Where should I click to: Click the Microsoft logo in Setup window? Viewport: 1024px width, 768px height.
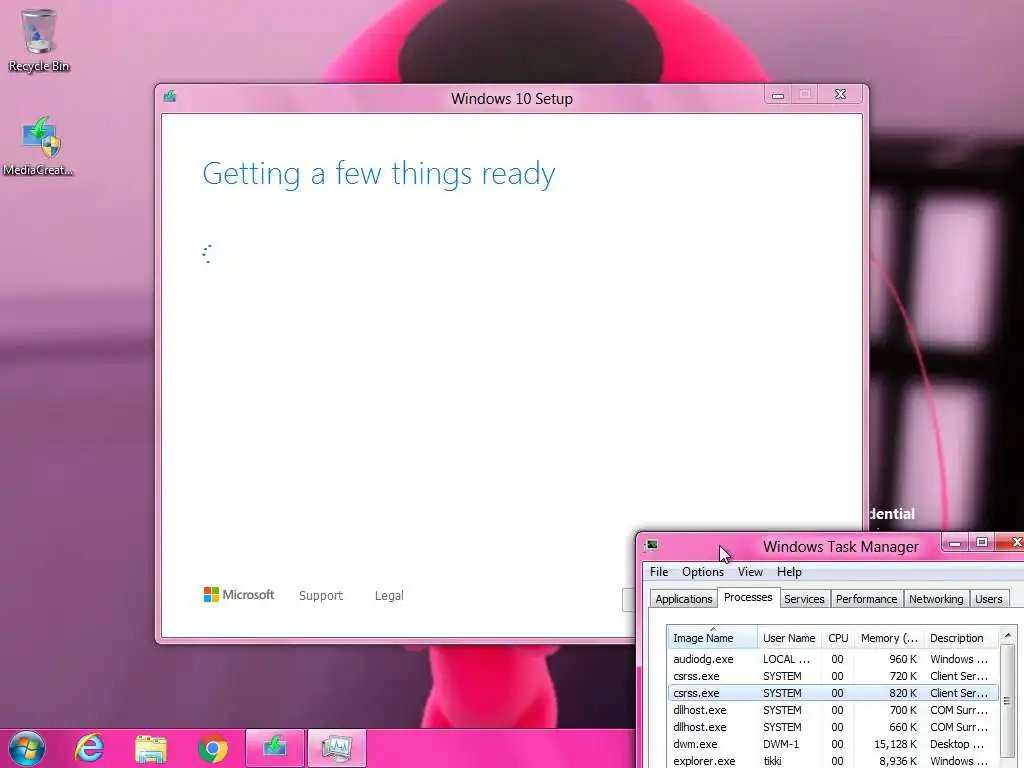(239, 594)
